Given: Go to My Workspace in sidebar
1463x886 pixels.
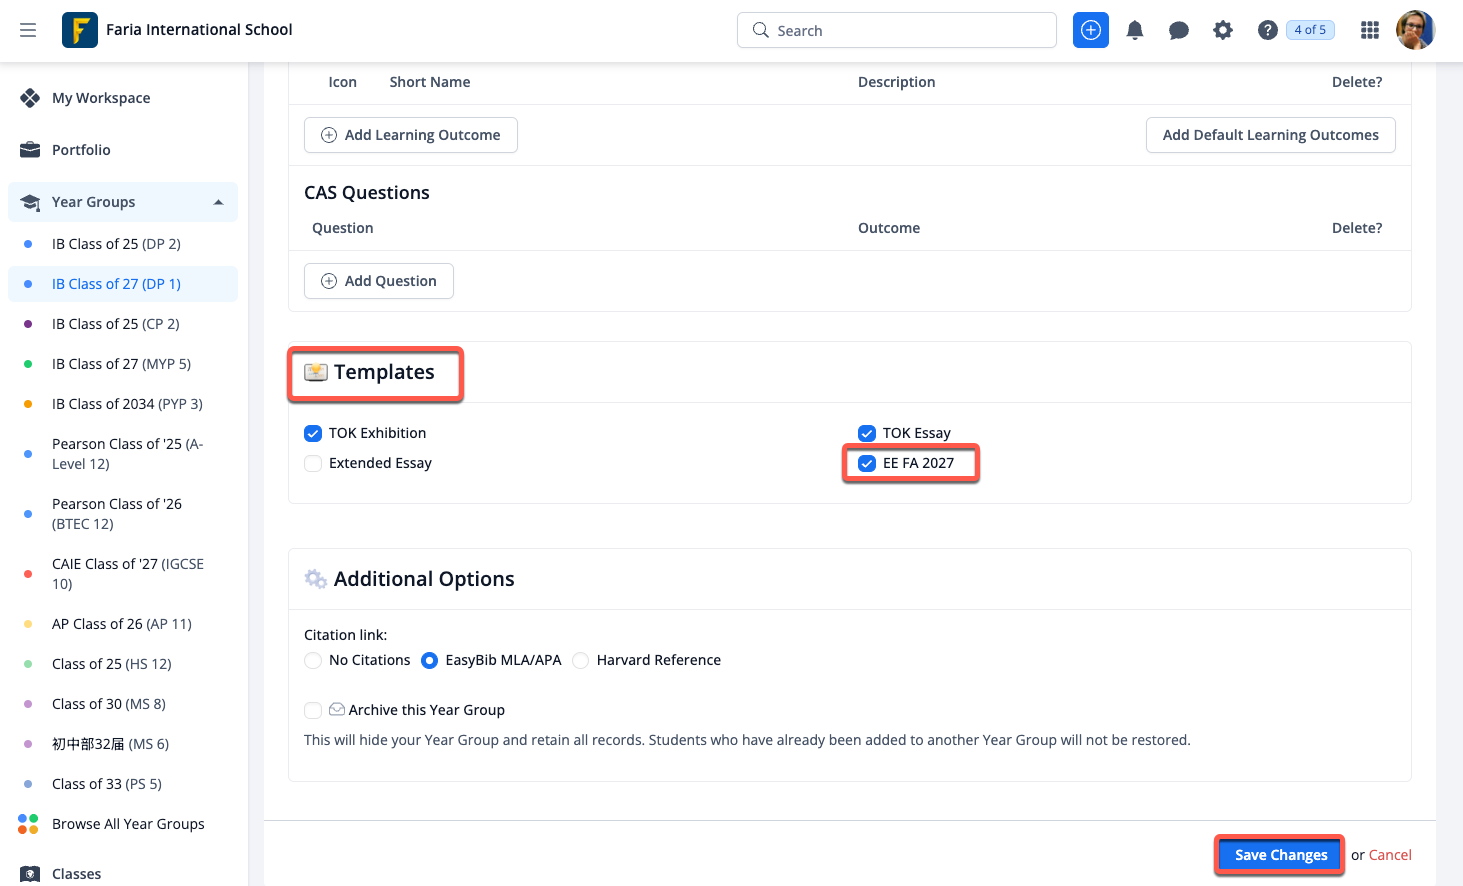Looking at the screenshot, I should pos(101,98).
